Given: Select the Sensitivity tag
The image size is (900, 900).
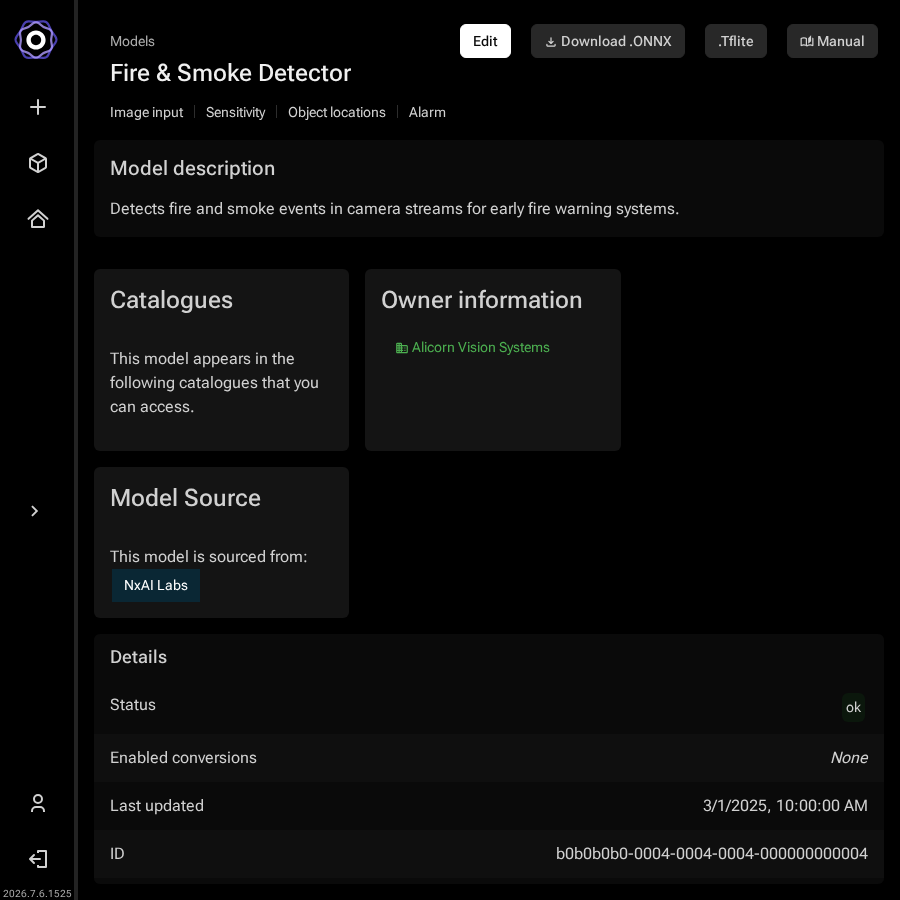Looking at the screenshot, I should coord(235,112).
